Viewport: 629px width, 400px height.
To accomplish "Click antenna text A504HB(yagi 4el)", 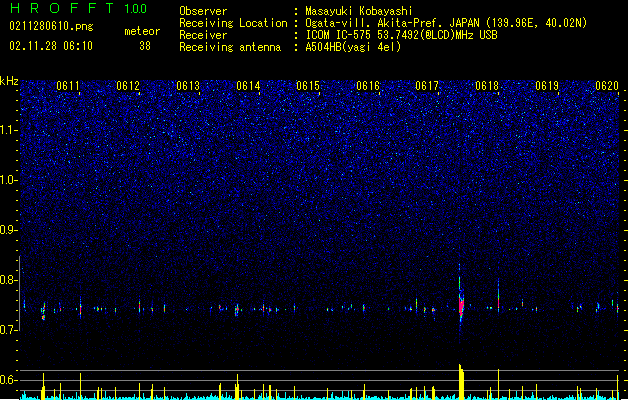I will coord(353,47).
